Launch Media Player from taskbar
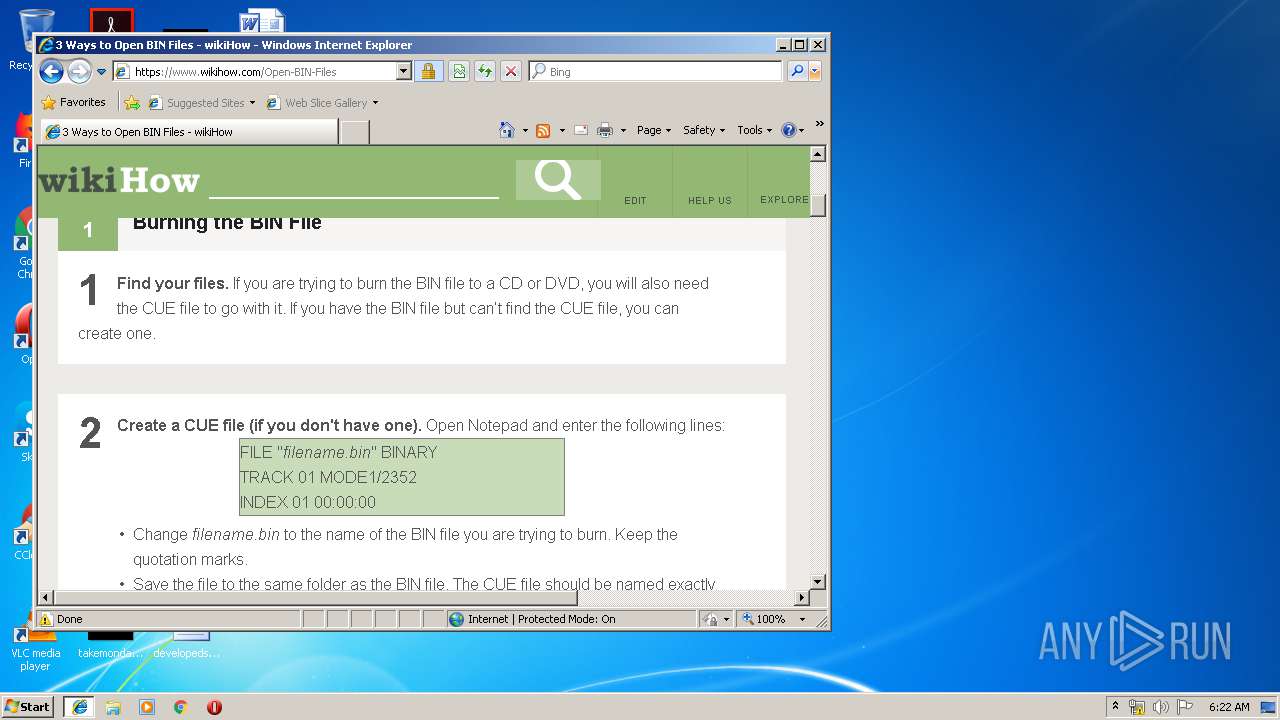The image size is (1280, 720). 147,707
